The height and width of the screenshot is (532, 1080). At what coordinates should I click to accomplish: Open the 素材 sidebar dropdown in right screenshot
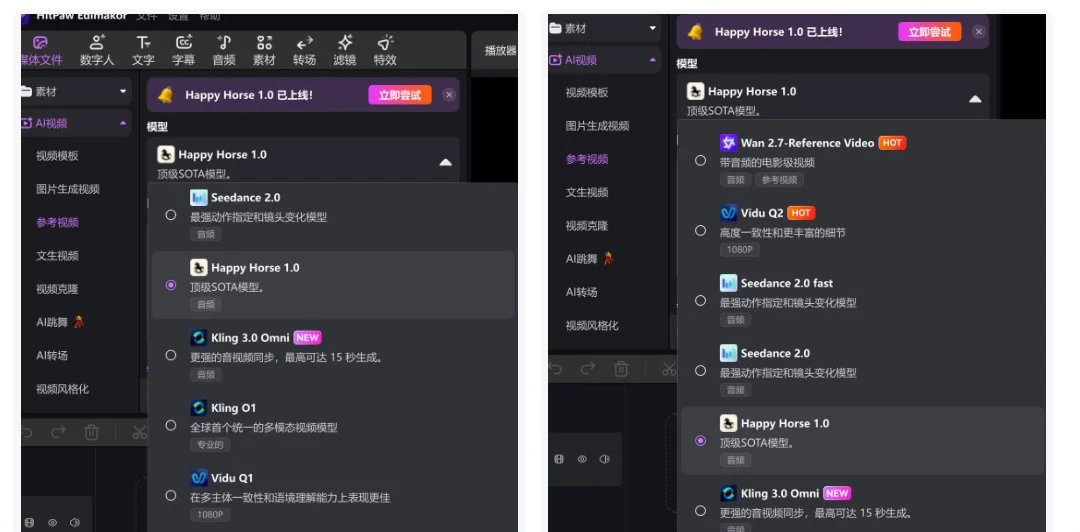(x=653, y=28)
